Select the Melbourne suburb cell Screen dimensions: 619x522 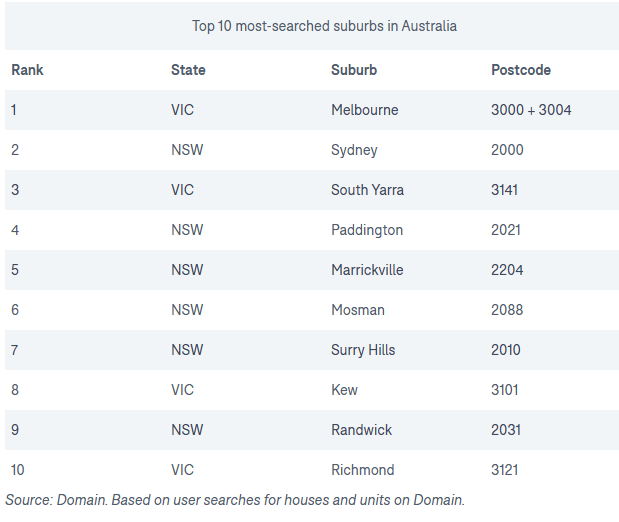[x=365, y=110]
